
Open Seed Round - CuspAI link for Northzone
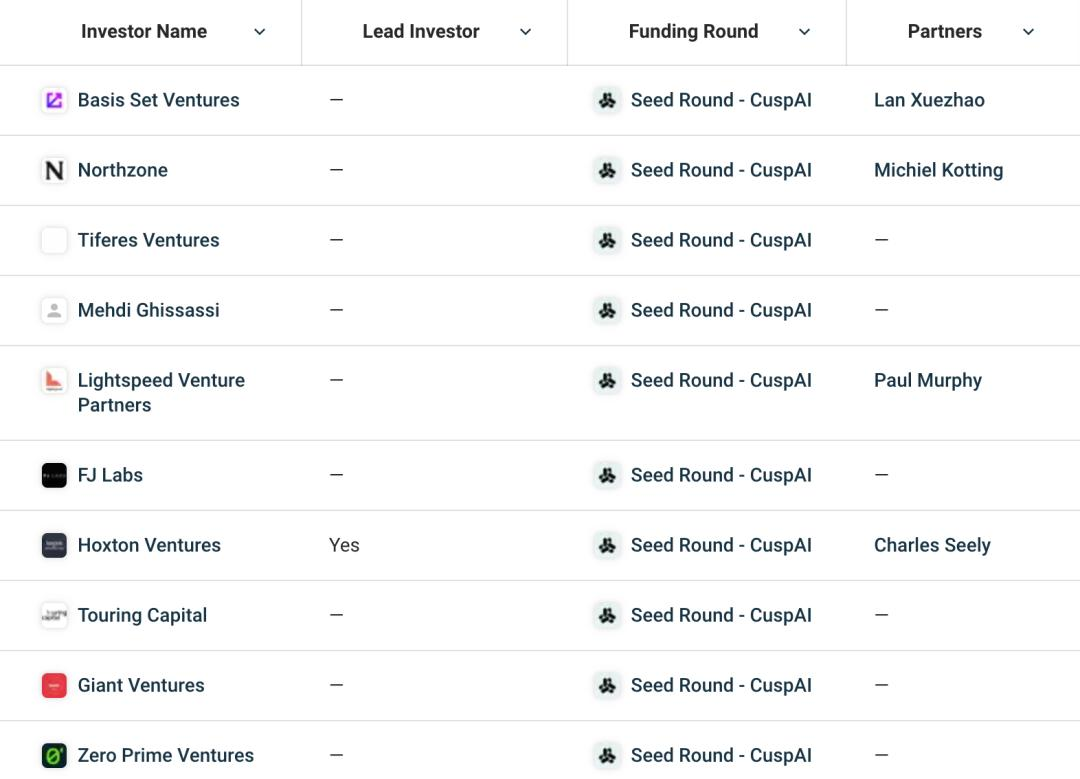click(x=721, y=170)
